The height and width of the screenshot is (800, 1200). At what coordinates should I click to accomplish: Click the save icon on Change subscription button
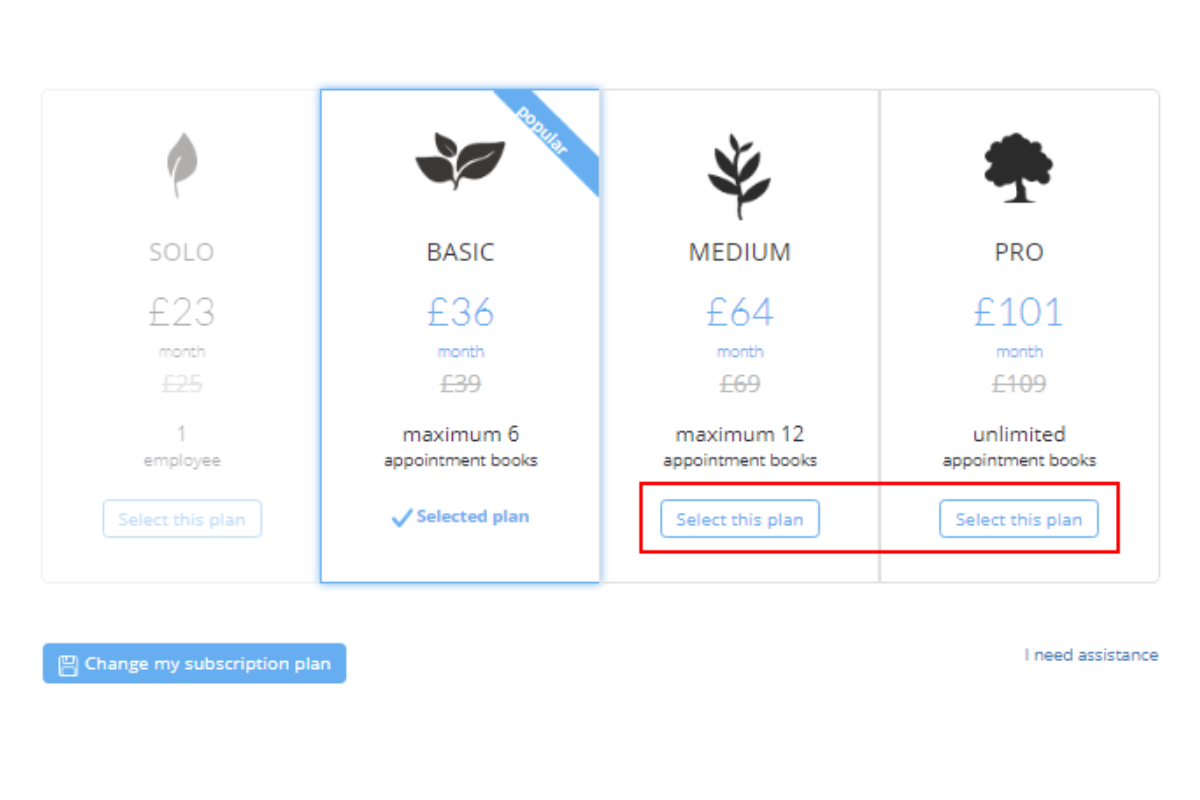click(68, 664)
